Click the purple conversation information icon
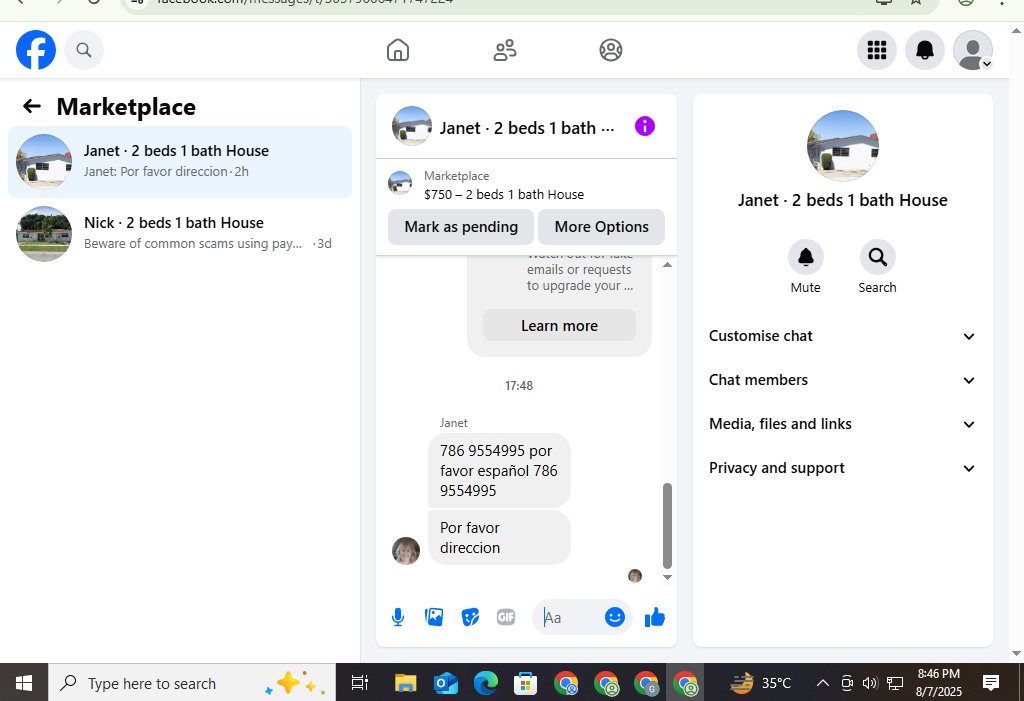This screenshot has height=701, width=1024. click(x=645, y=126)
